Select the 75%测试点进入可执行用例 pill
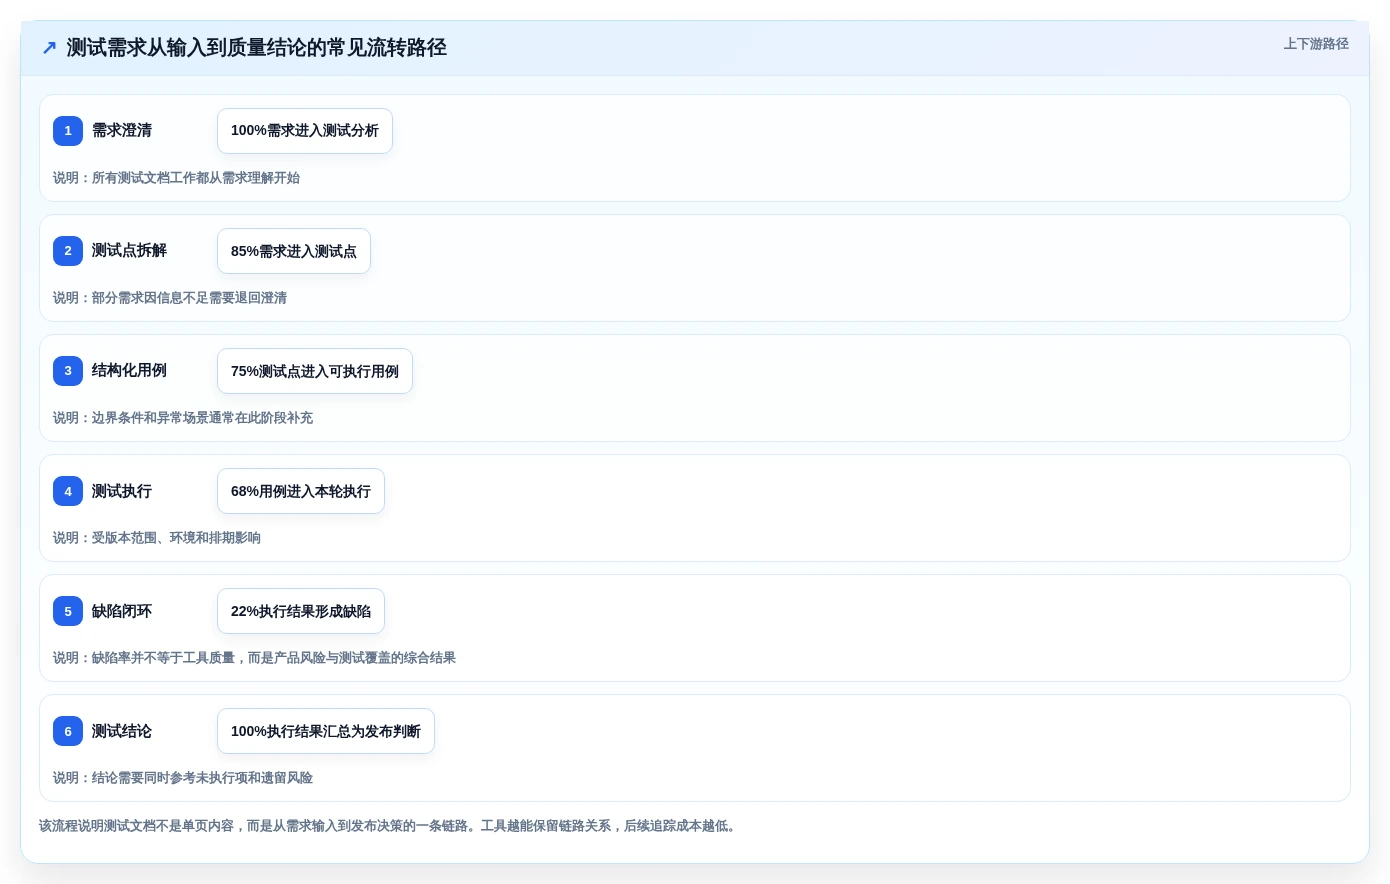The width and height of the screenshot is (1390, 884). pos(315,371)
